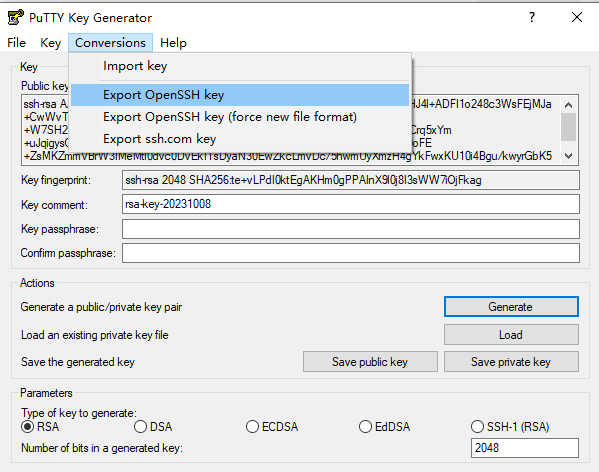Click the public key scrollbar up arrow
The height and width of the screenshot is (472, 599).
568,105
